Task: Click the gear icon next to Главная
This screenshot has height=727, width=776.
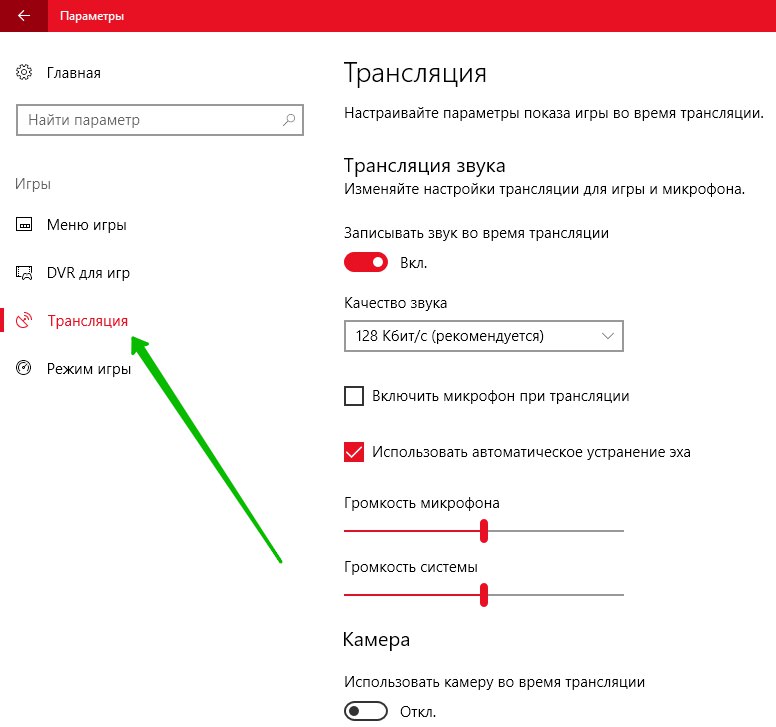Action: coord(24,72)
